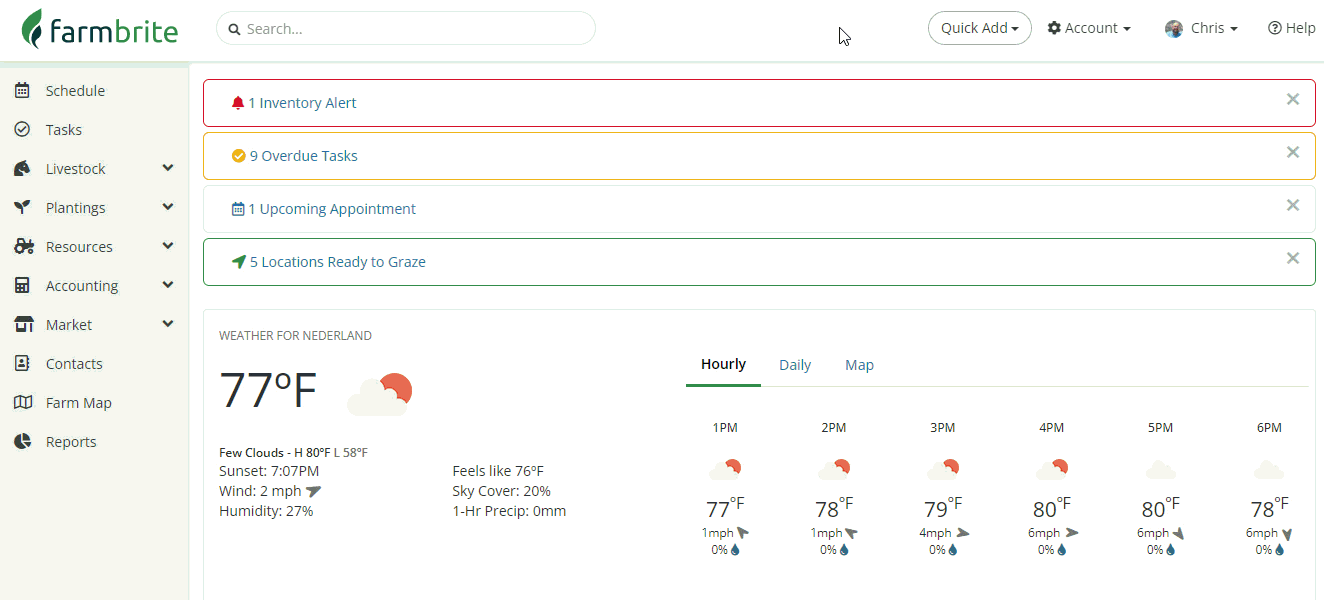The height and width of the screenshot is (600, 1324).
Task: Click the Plantings sprout icon
Action: pyautogui.click(x=22, y=208)
